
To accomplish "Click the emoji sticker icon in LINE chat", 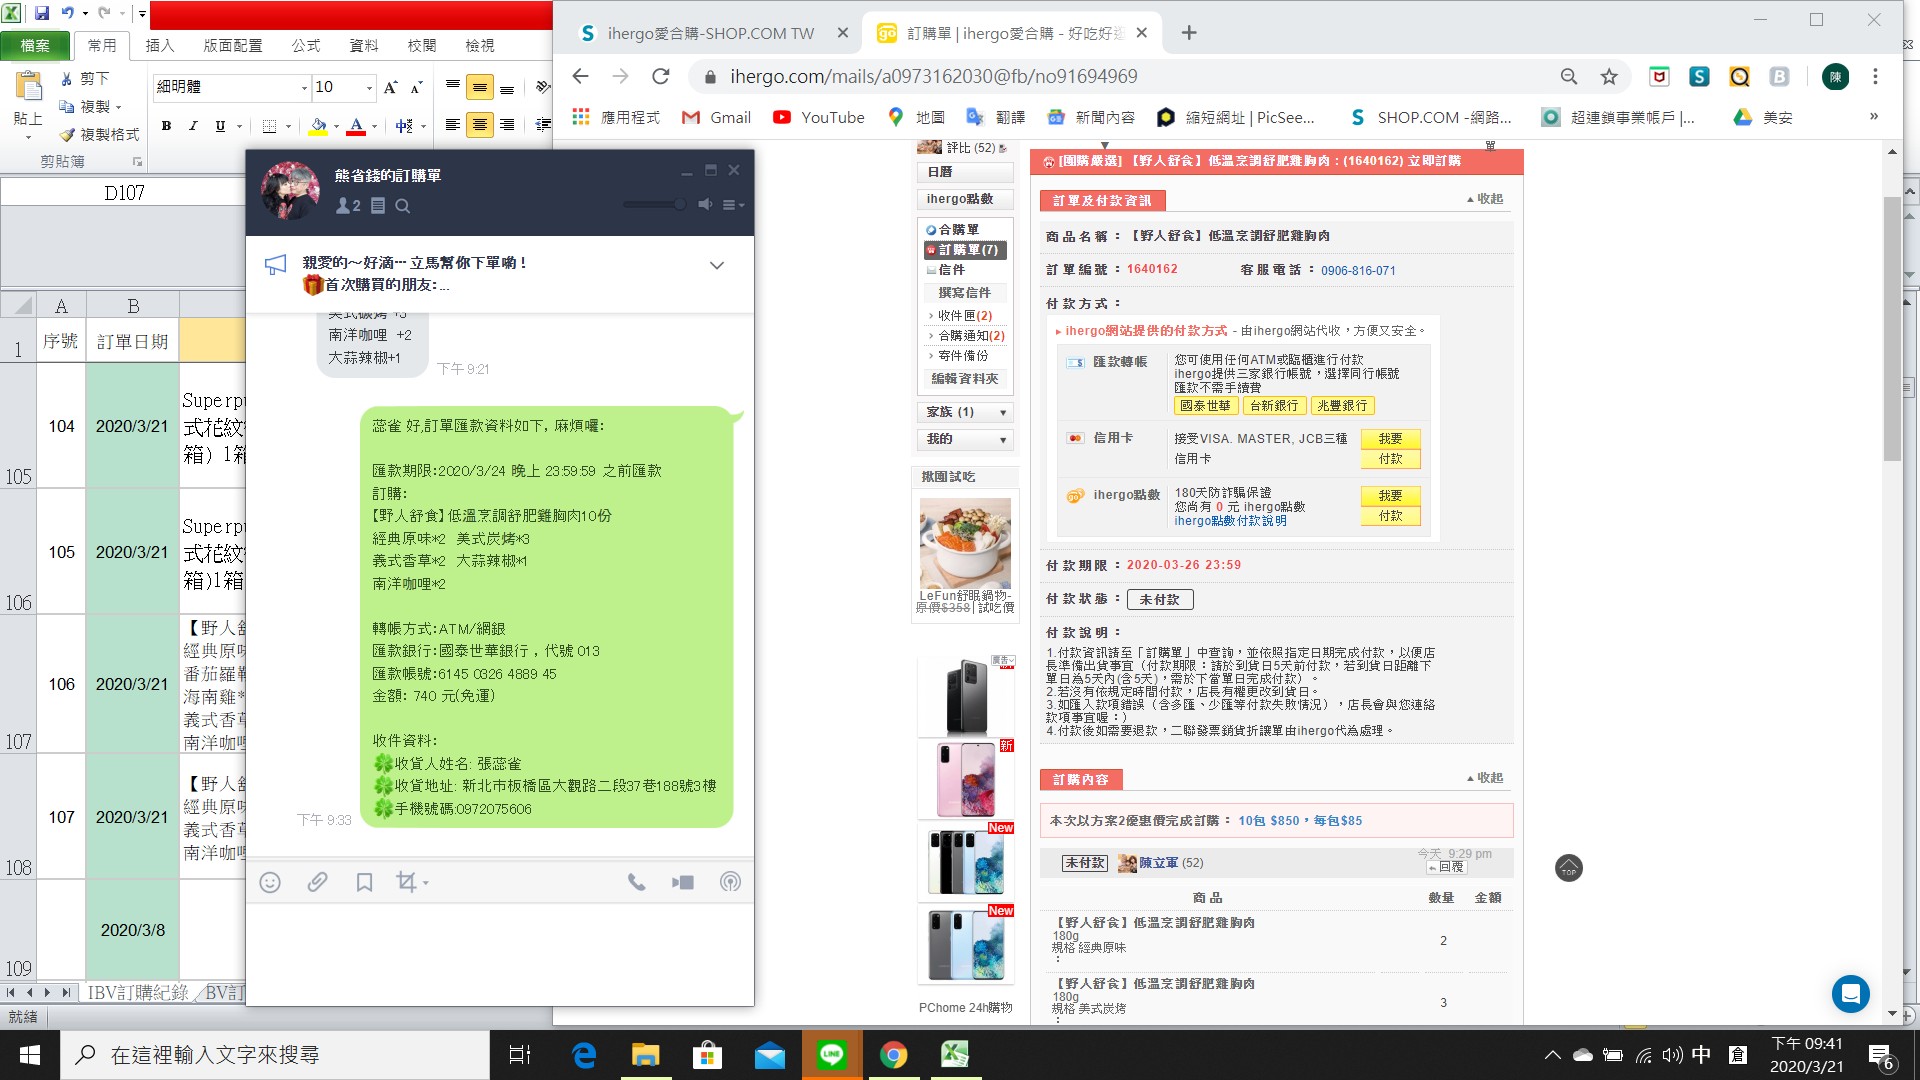I will point(270,882).
